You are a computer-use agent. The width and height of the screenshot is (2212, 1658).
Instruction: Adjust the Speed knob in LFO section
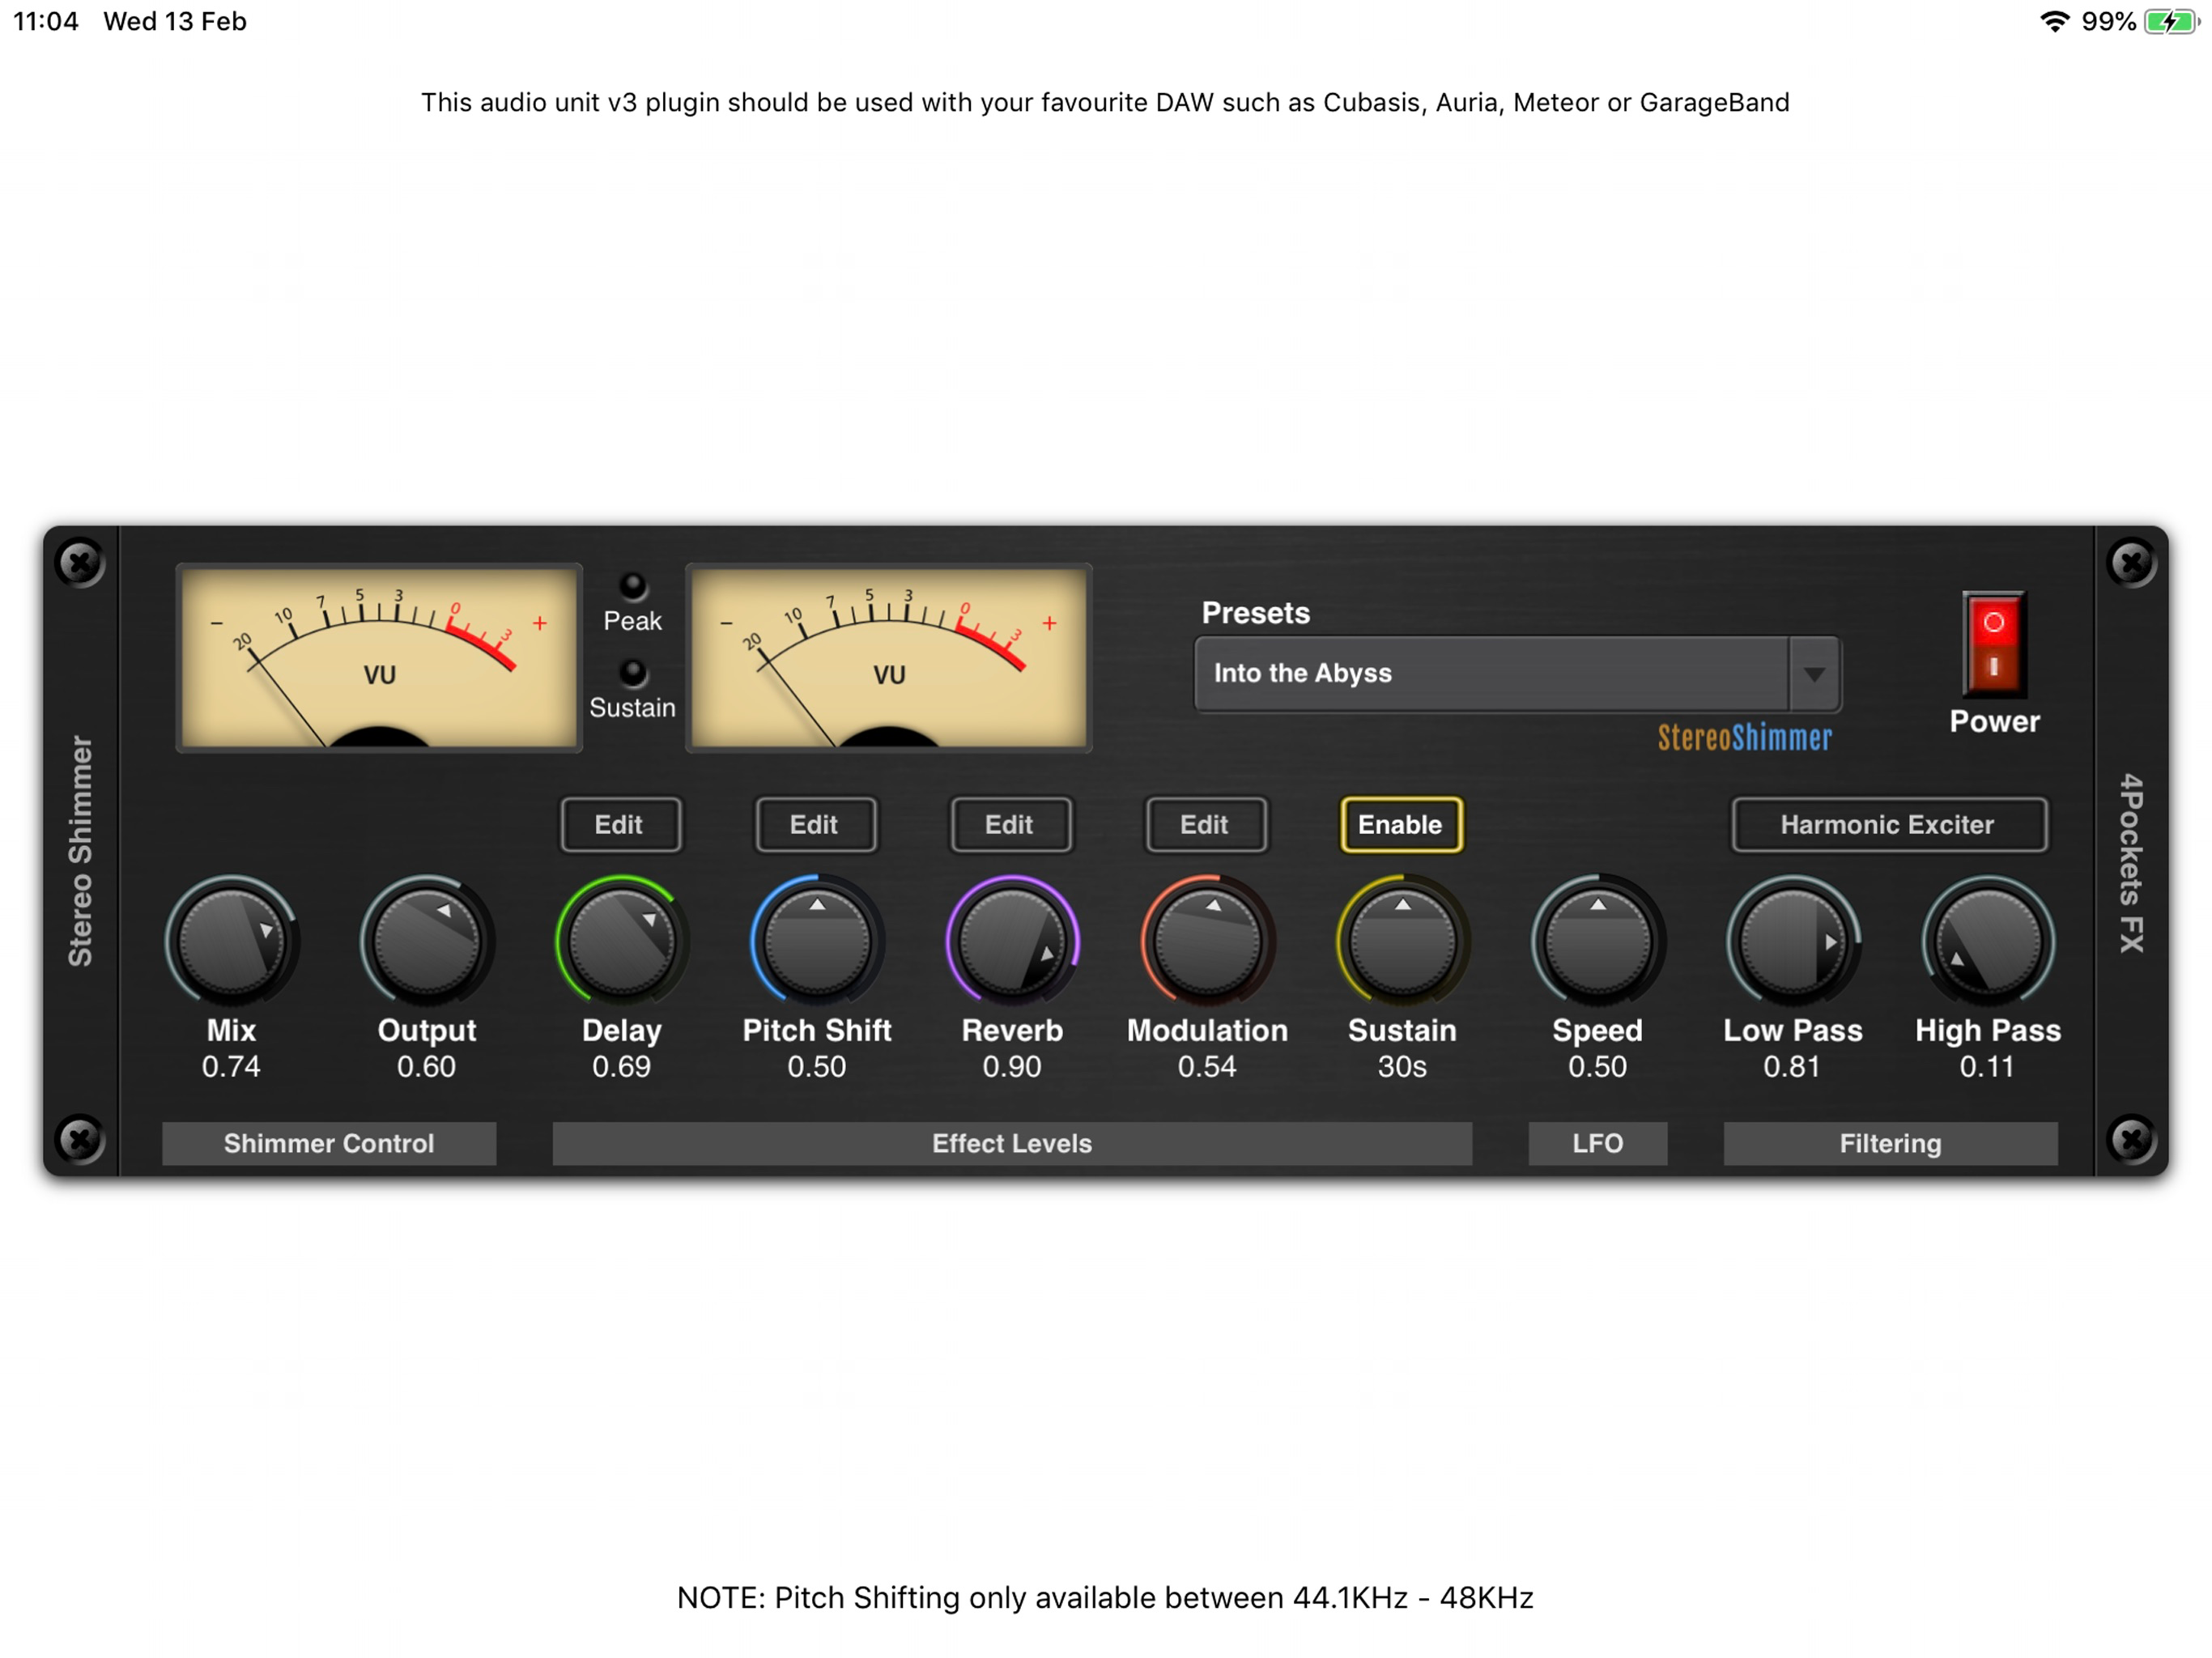[1596, 941]
